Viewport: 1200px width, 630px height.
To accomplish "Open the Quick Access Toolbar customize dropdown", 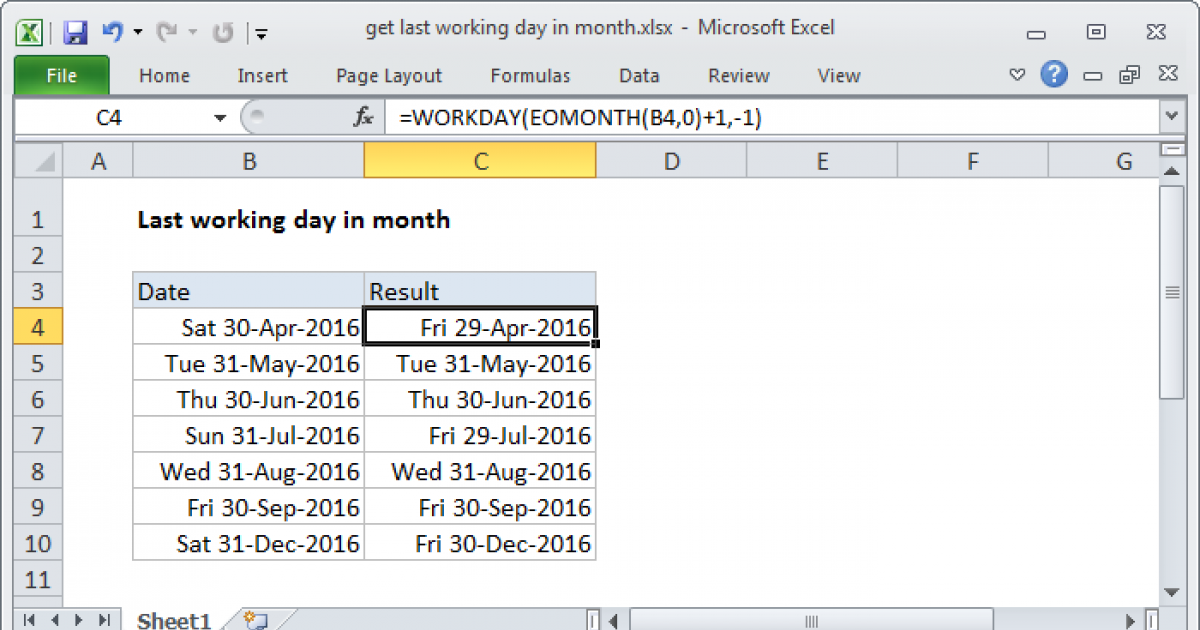I will 262,32.
